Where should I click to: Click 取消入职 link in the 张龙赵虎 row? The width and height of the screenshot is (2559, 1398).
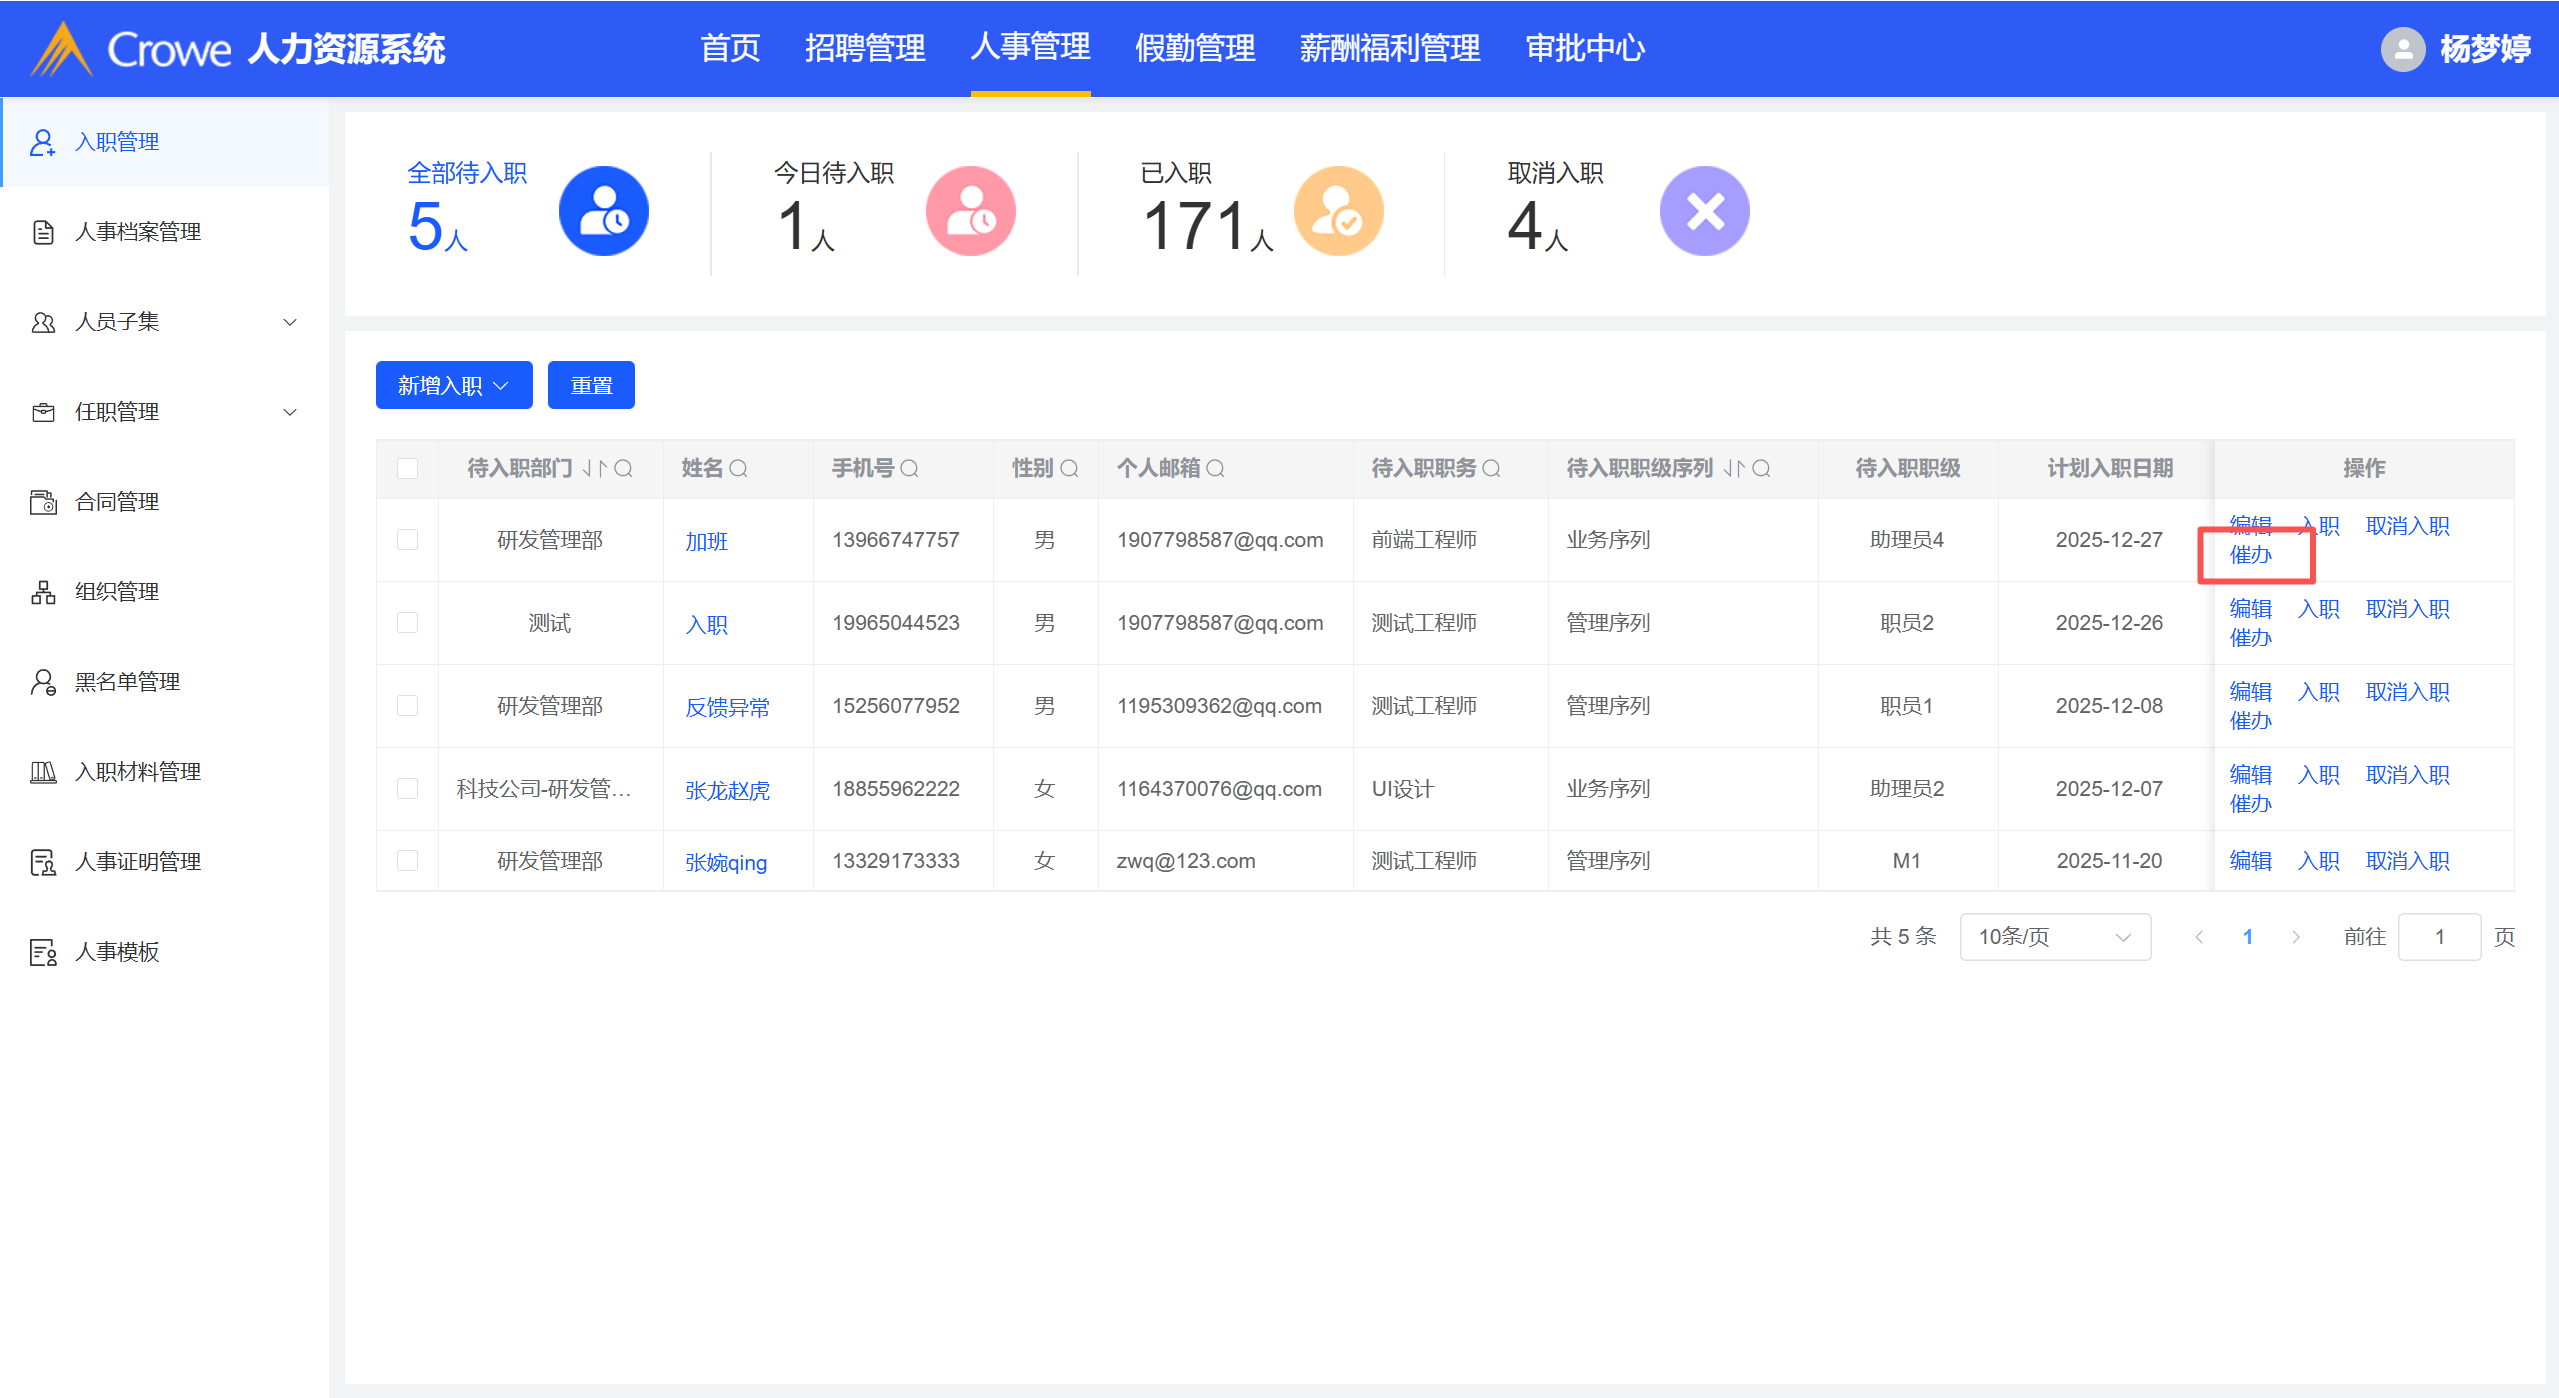click(x=2407, y=775)
